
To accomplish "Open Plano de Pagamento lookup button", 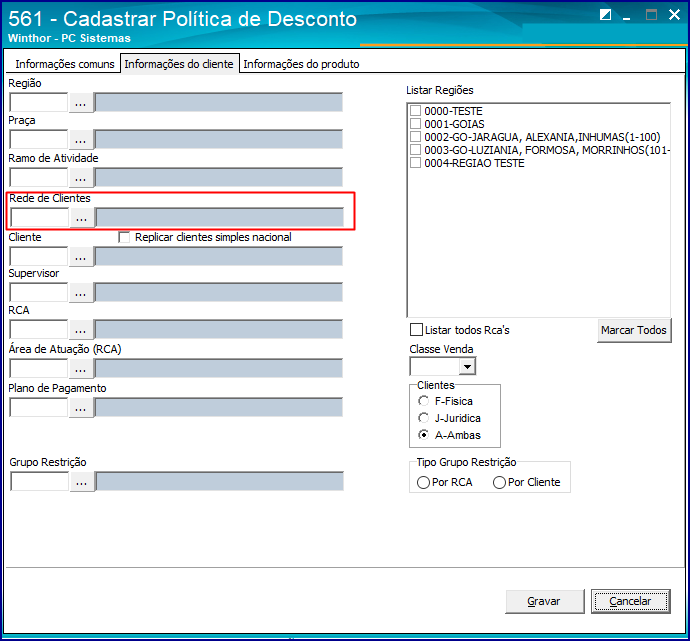I will pyautogui.click(x=81, y=407).
